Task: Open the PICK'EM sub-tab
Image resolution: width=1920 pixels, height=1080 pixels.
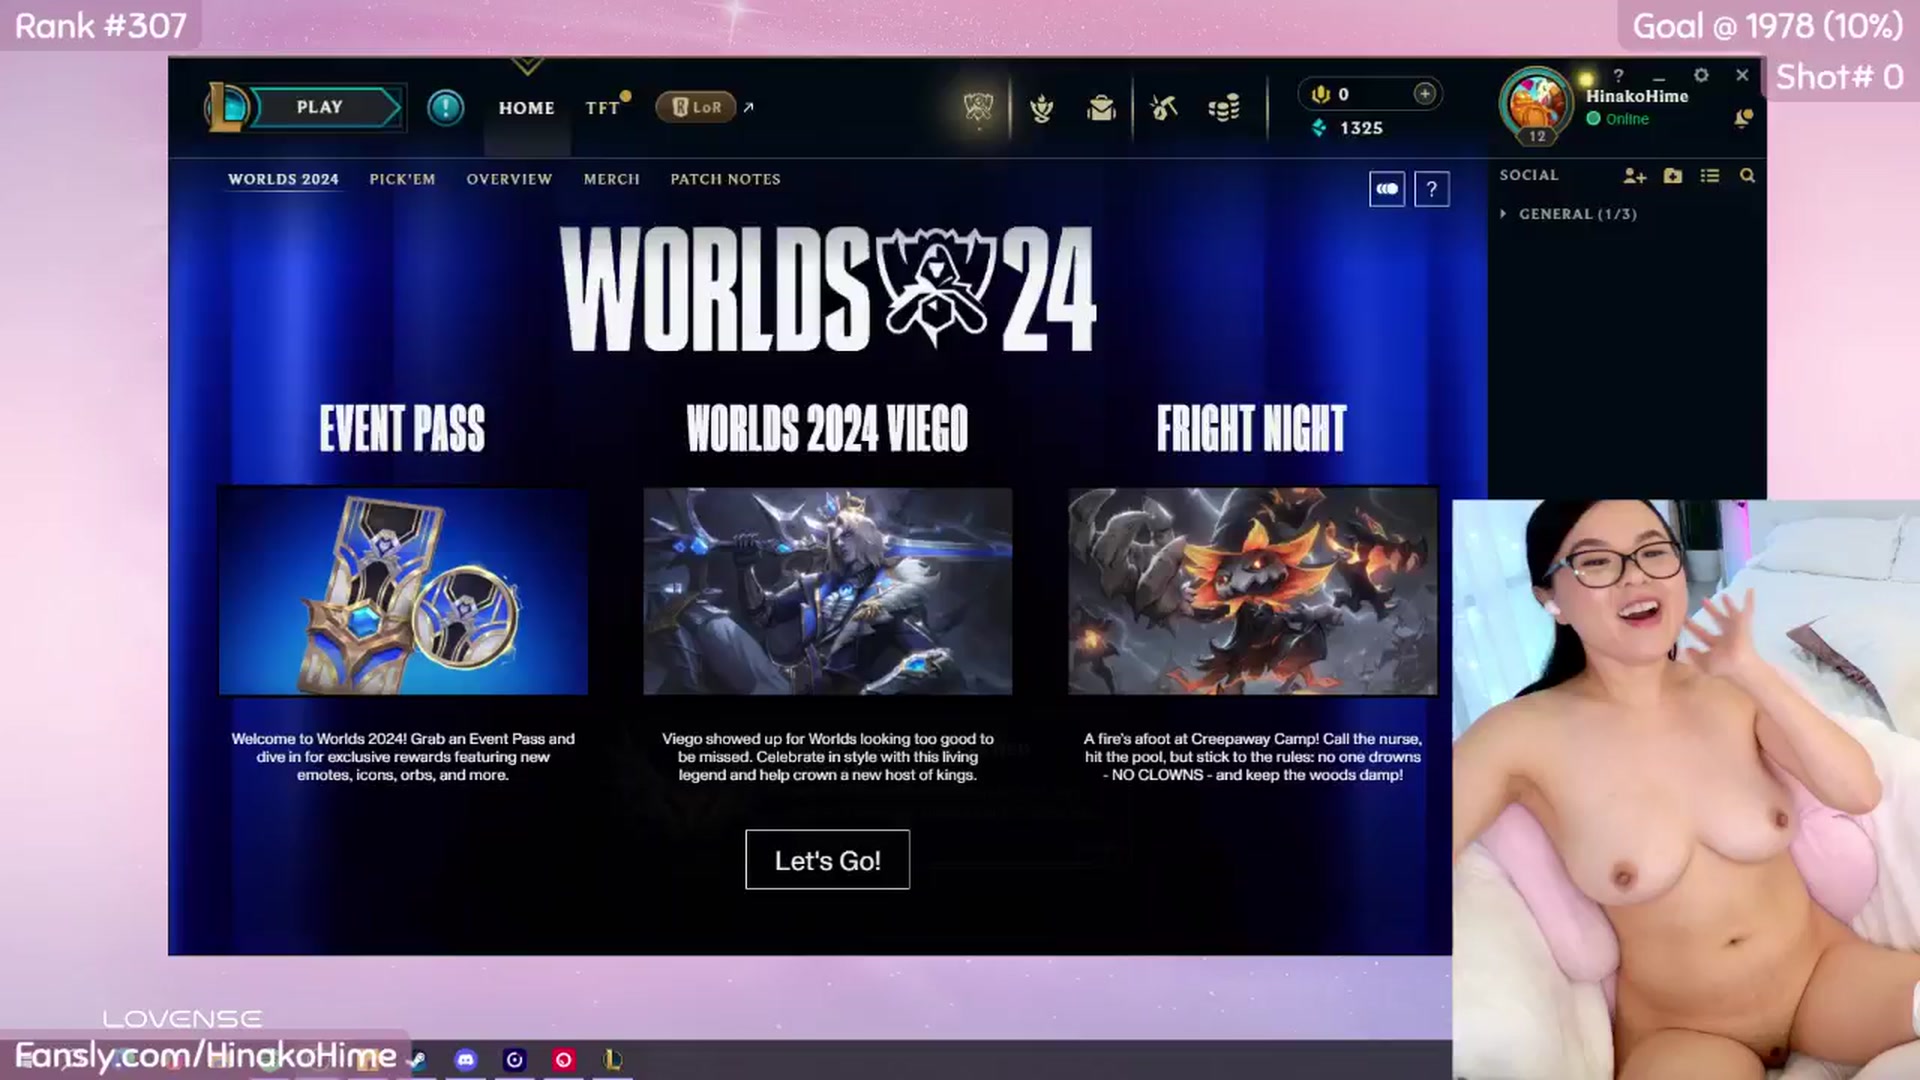Action: coord(402,179)
